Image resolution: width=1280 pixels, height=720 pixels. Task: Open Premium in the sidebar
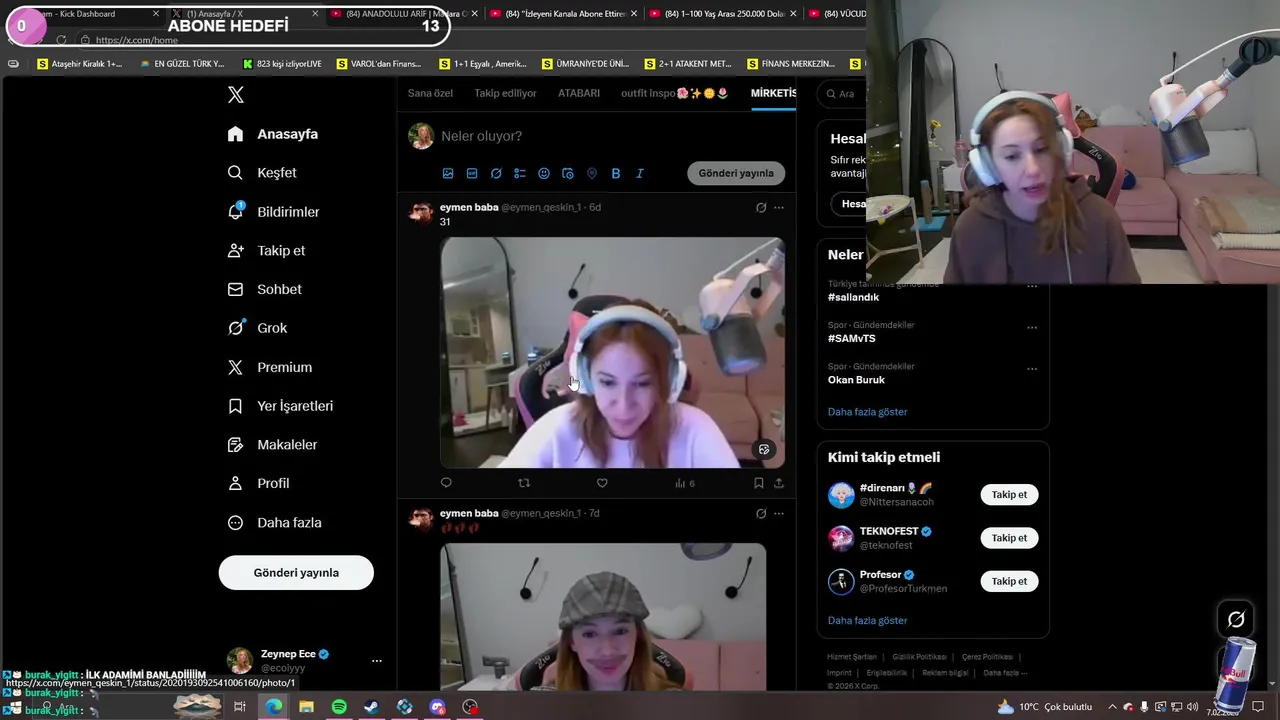click(x=270, y=367)
